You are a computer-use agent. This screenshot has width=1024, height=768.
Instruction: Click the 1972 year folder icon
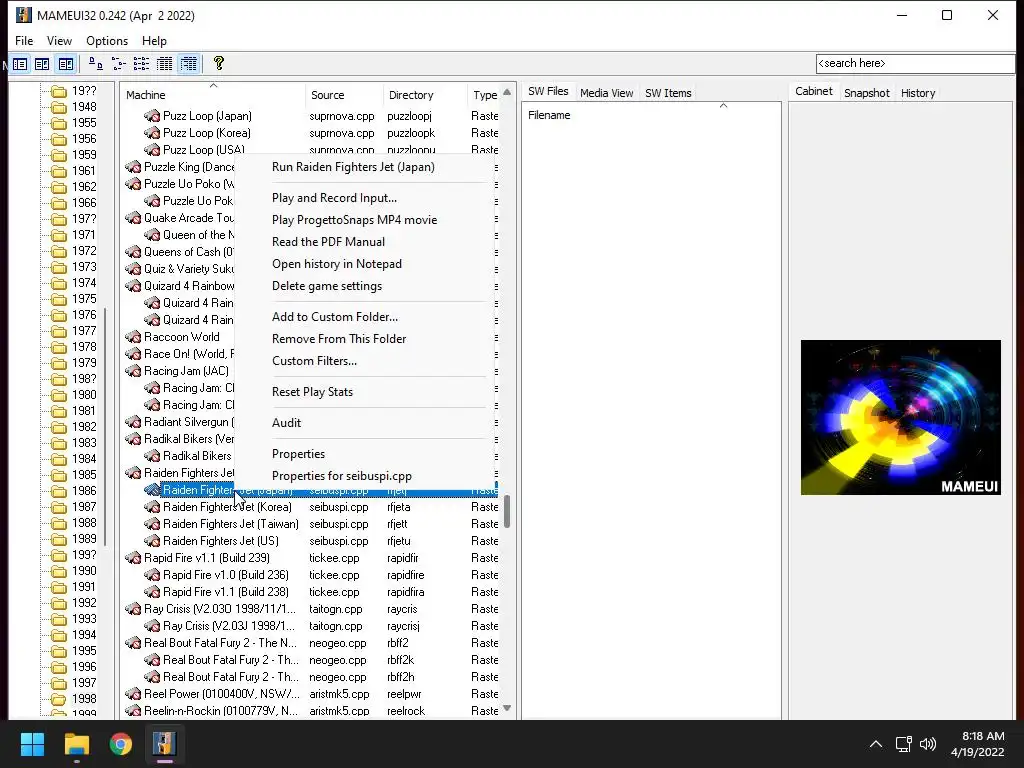point(59,251)
